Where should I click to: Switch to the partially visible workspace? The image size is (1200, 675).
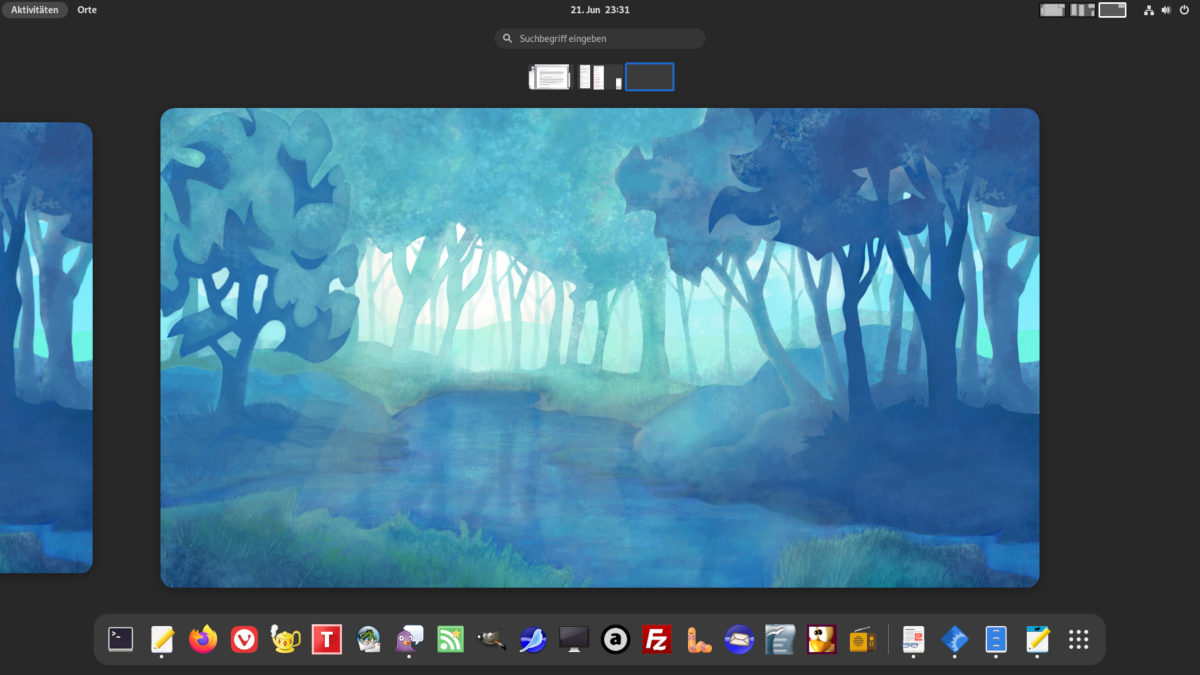coord(46,348)
